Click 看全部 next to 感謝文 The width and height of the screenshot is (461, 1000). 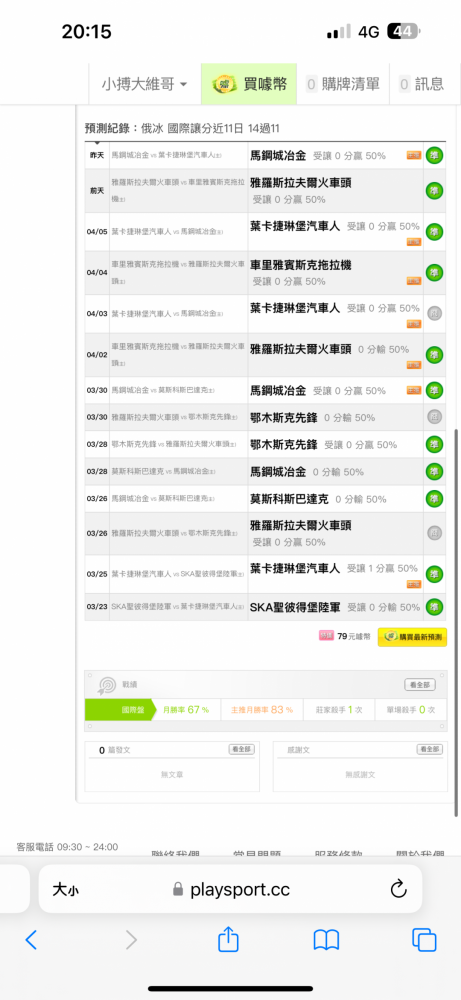point(430,749)
